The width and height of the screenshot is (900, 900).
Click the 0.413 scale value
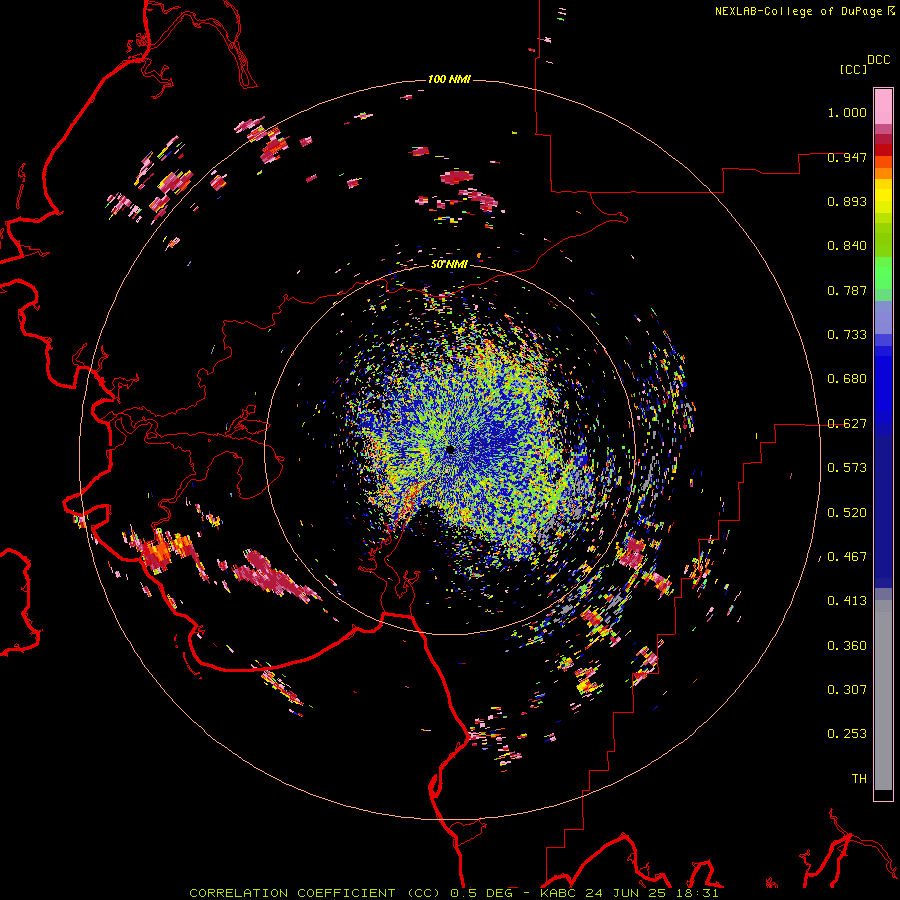click(847, 601)
